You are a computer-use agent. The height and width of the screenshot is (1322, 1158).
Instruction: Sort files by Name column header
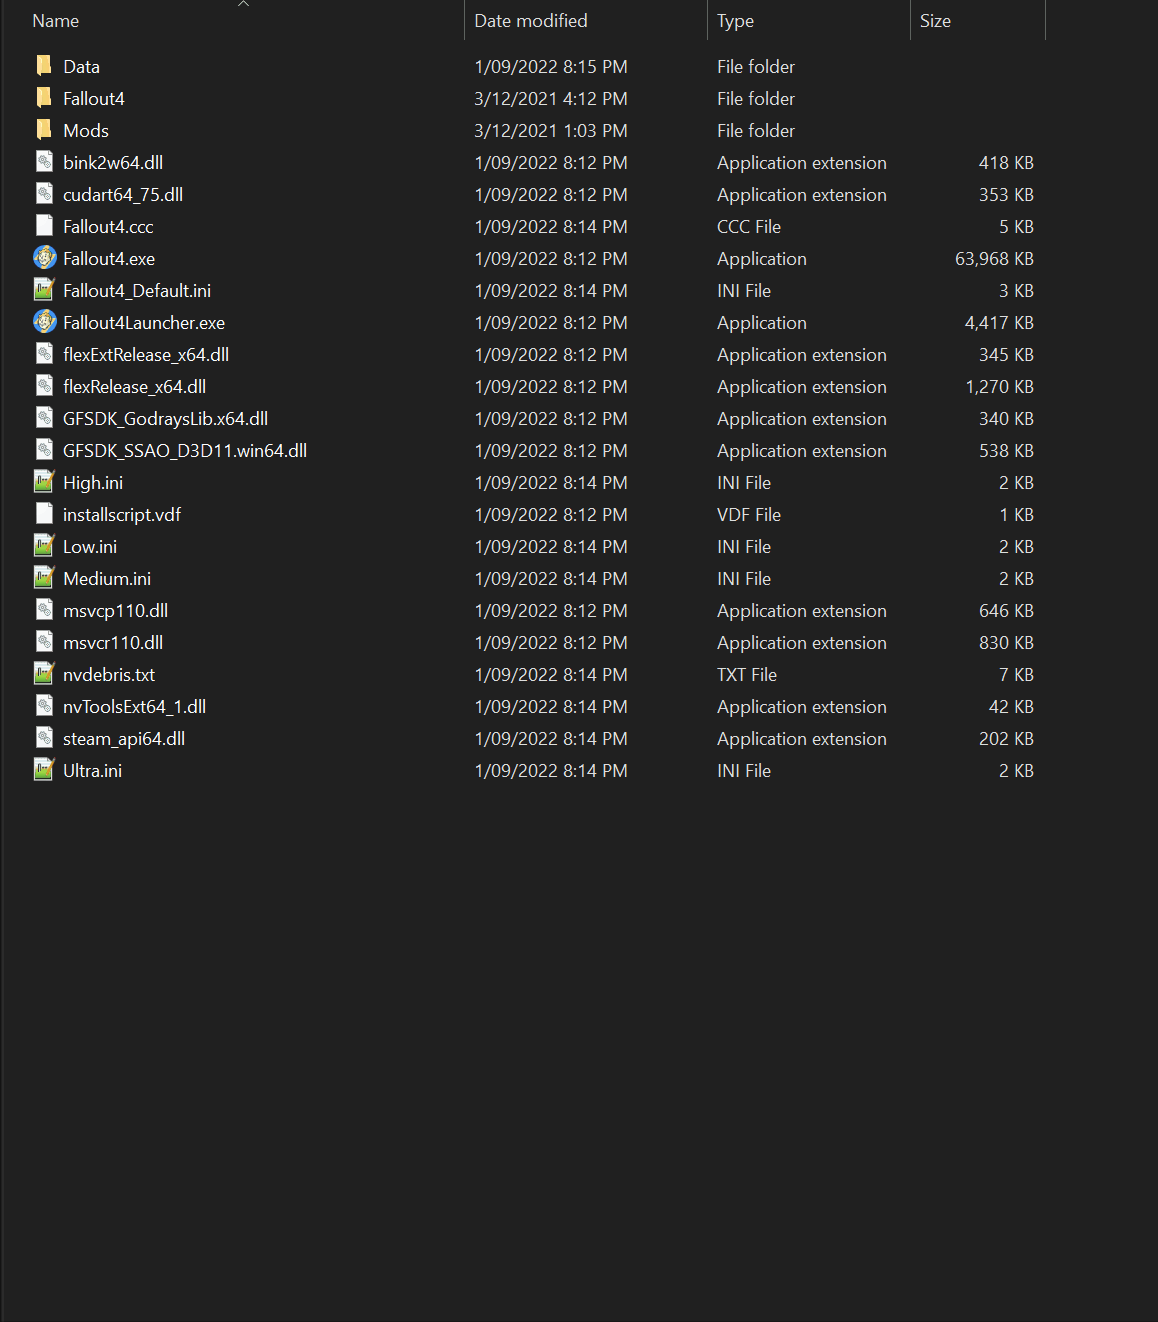pos(56,21)
